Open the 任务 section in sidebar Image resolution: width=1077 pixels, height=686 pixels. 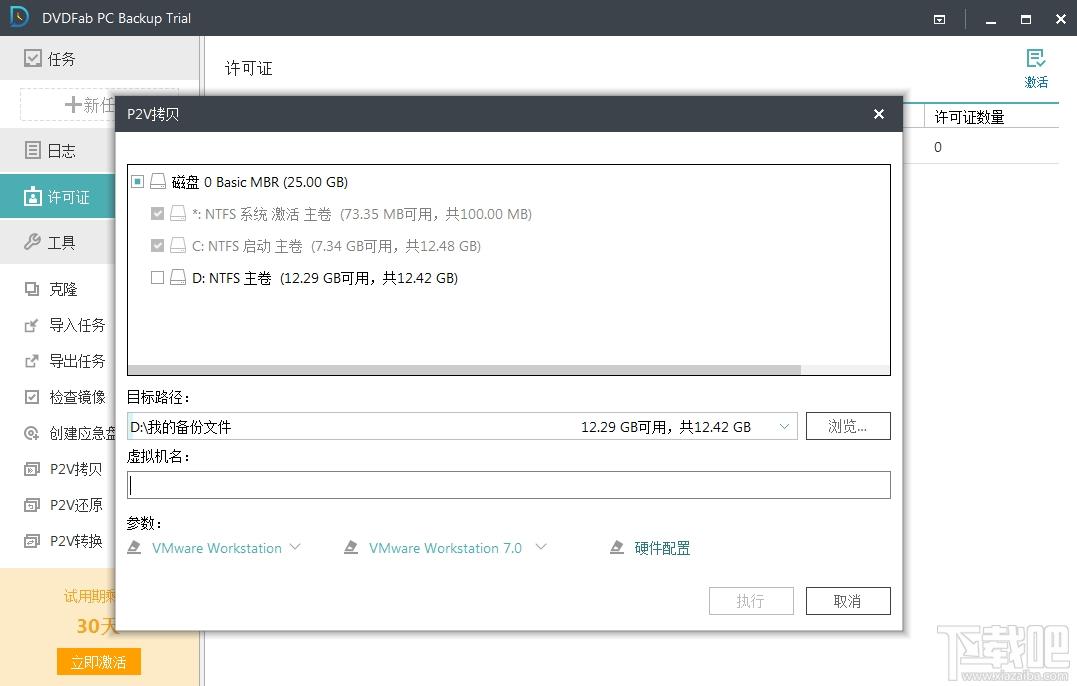[100, 58]
